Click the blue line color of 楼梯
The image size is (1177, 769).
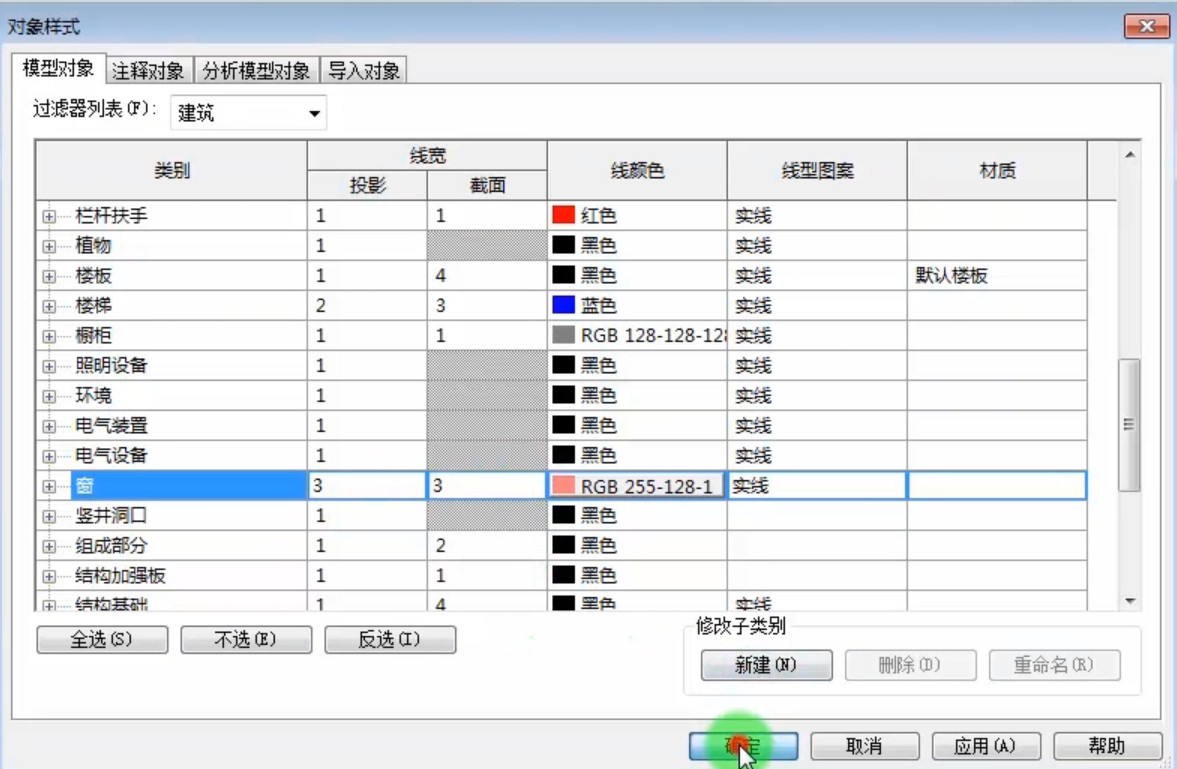pos(563,306)
